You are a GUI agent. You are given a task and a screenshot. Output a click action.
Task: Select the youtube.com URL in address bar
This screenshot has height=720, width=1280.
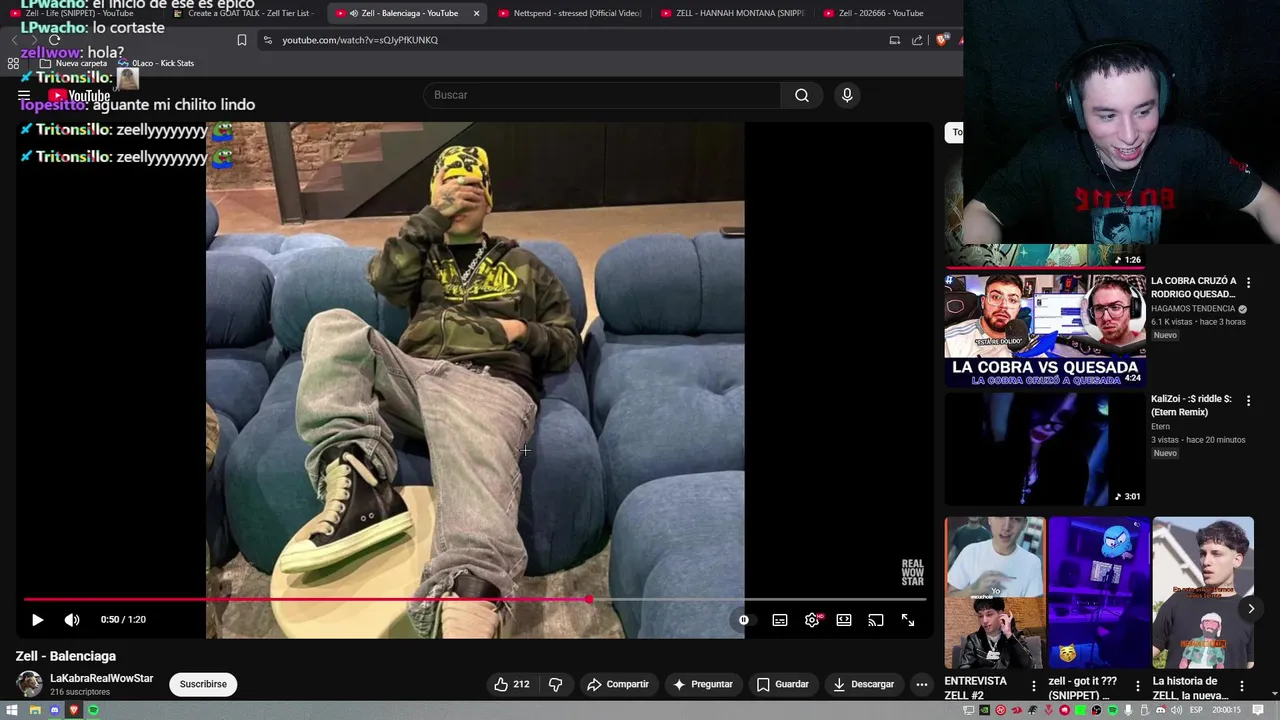pyautogui.click(x=360, y=40)
